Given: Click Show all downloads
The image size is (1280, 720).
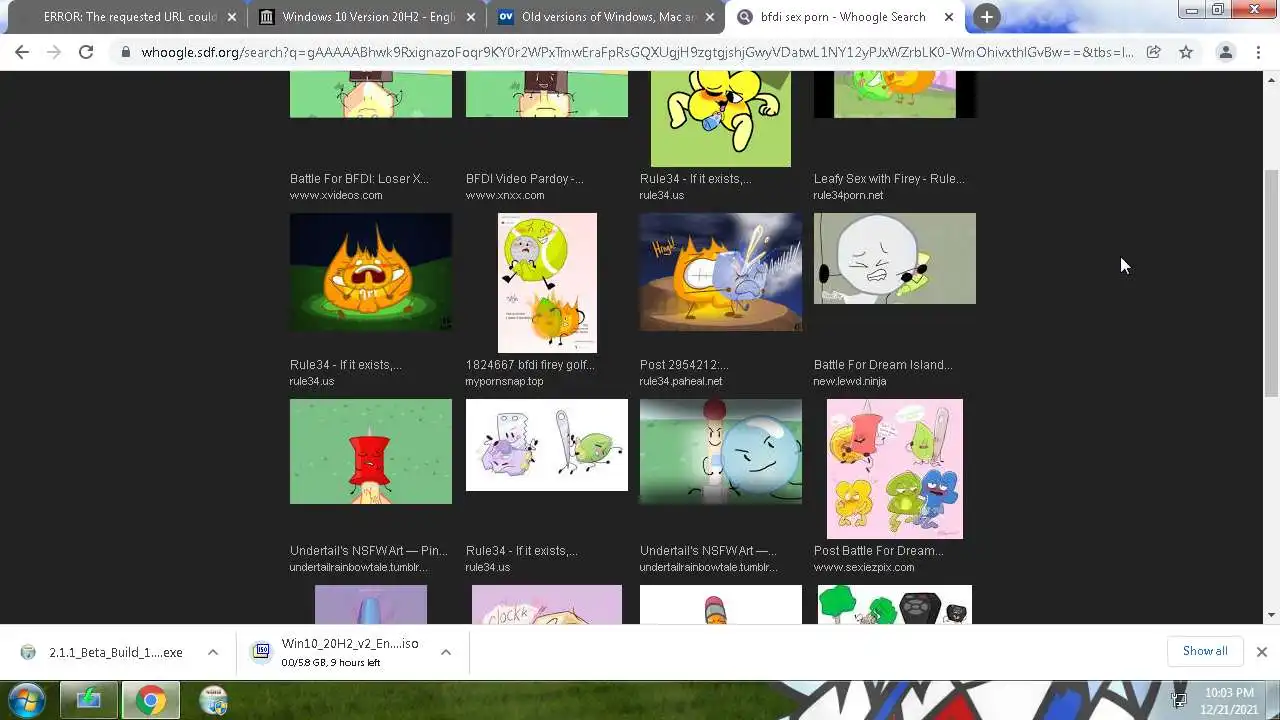Looking at the screenshot, I should tap(1205, 651).
